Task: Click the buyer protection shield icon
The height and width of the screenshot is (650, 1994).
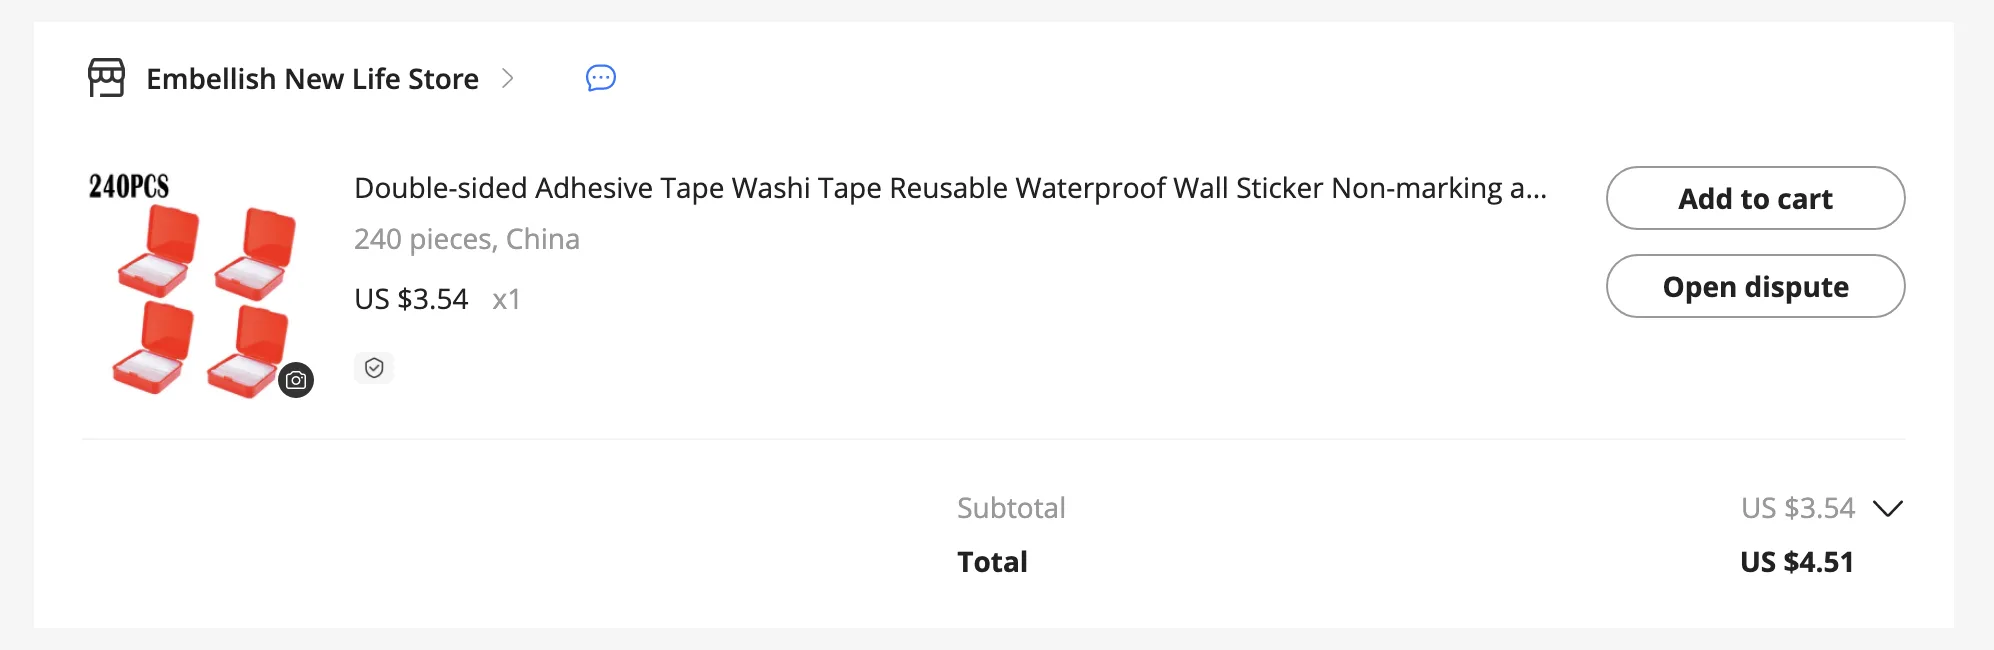Action: 374,368
